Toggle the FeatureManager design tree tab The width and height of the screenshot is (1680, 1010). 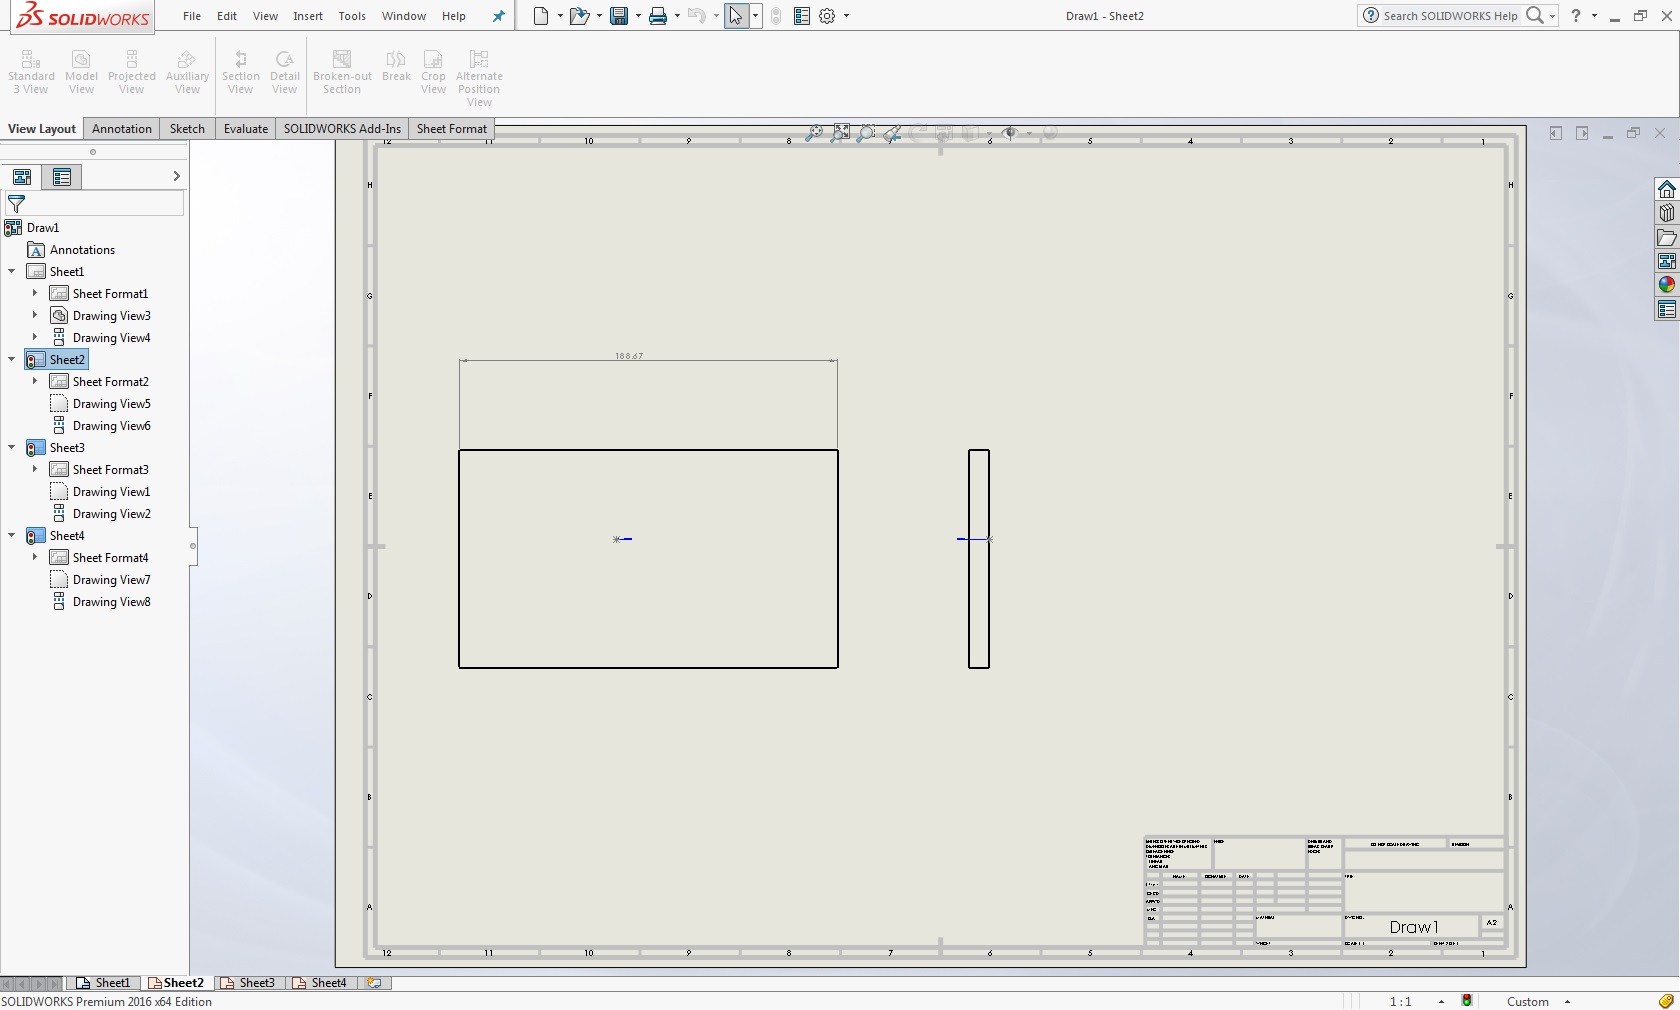click(x=21, y=177)
